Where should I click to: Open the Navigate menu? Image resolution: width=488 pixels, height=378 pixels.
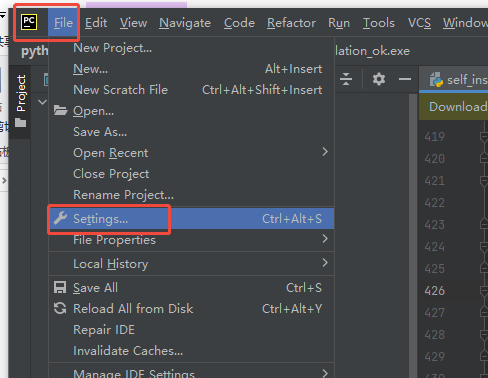(185, 23)
